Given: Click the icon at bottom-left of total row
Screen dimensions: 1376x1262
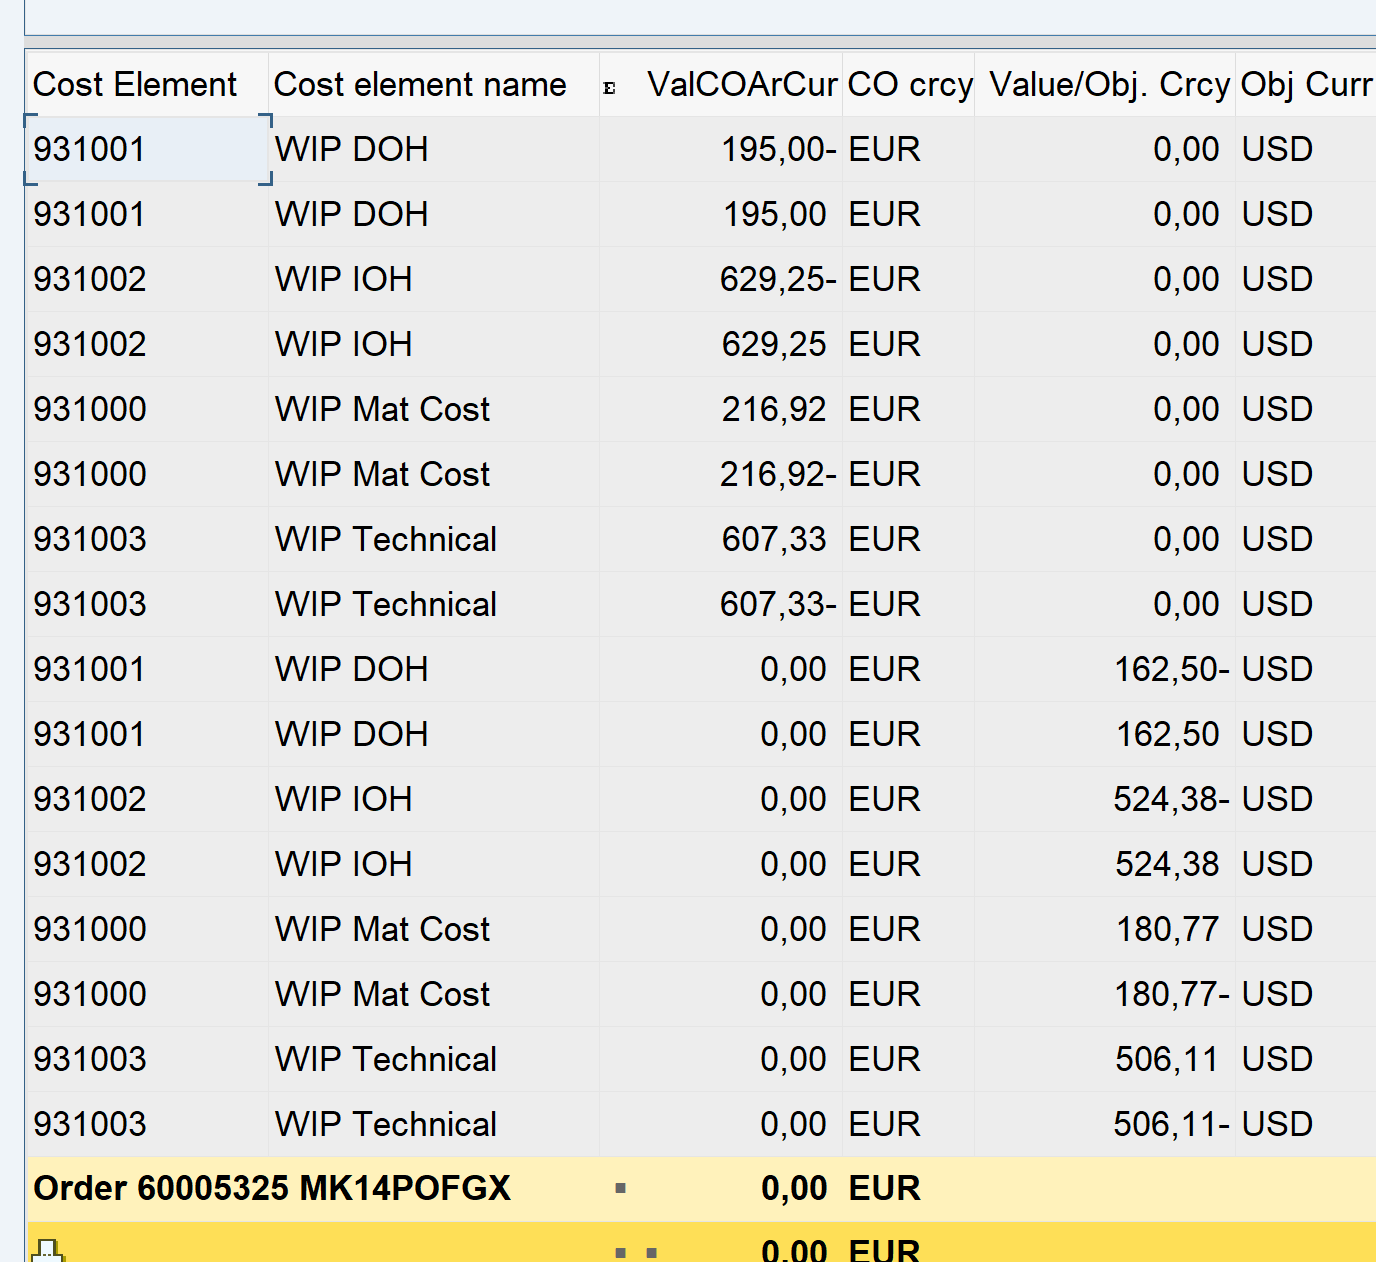Looking at the screenshot, I should [x=48, y=1250].
